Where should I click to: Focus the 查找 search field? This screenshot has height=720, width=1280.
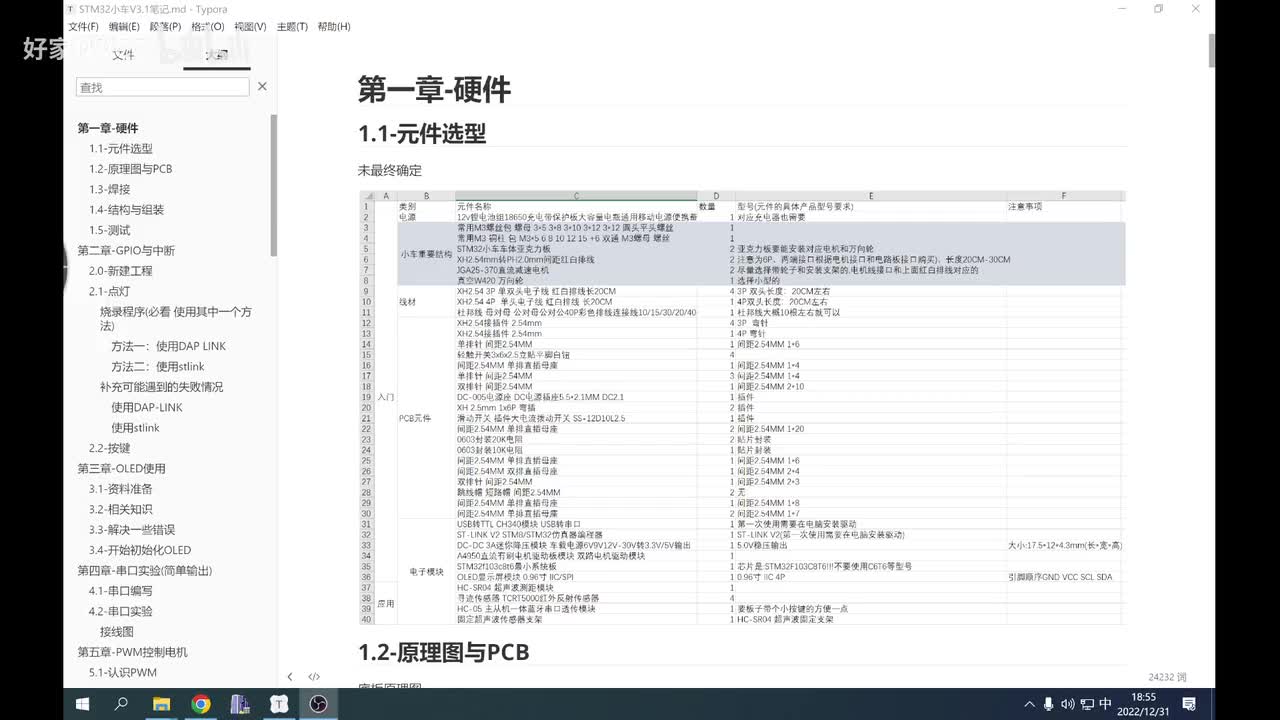pos(162,87)
